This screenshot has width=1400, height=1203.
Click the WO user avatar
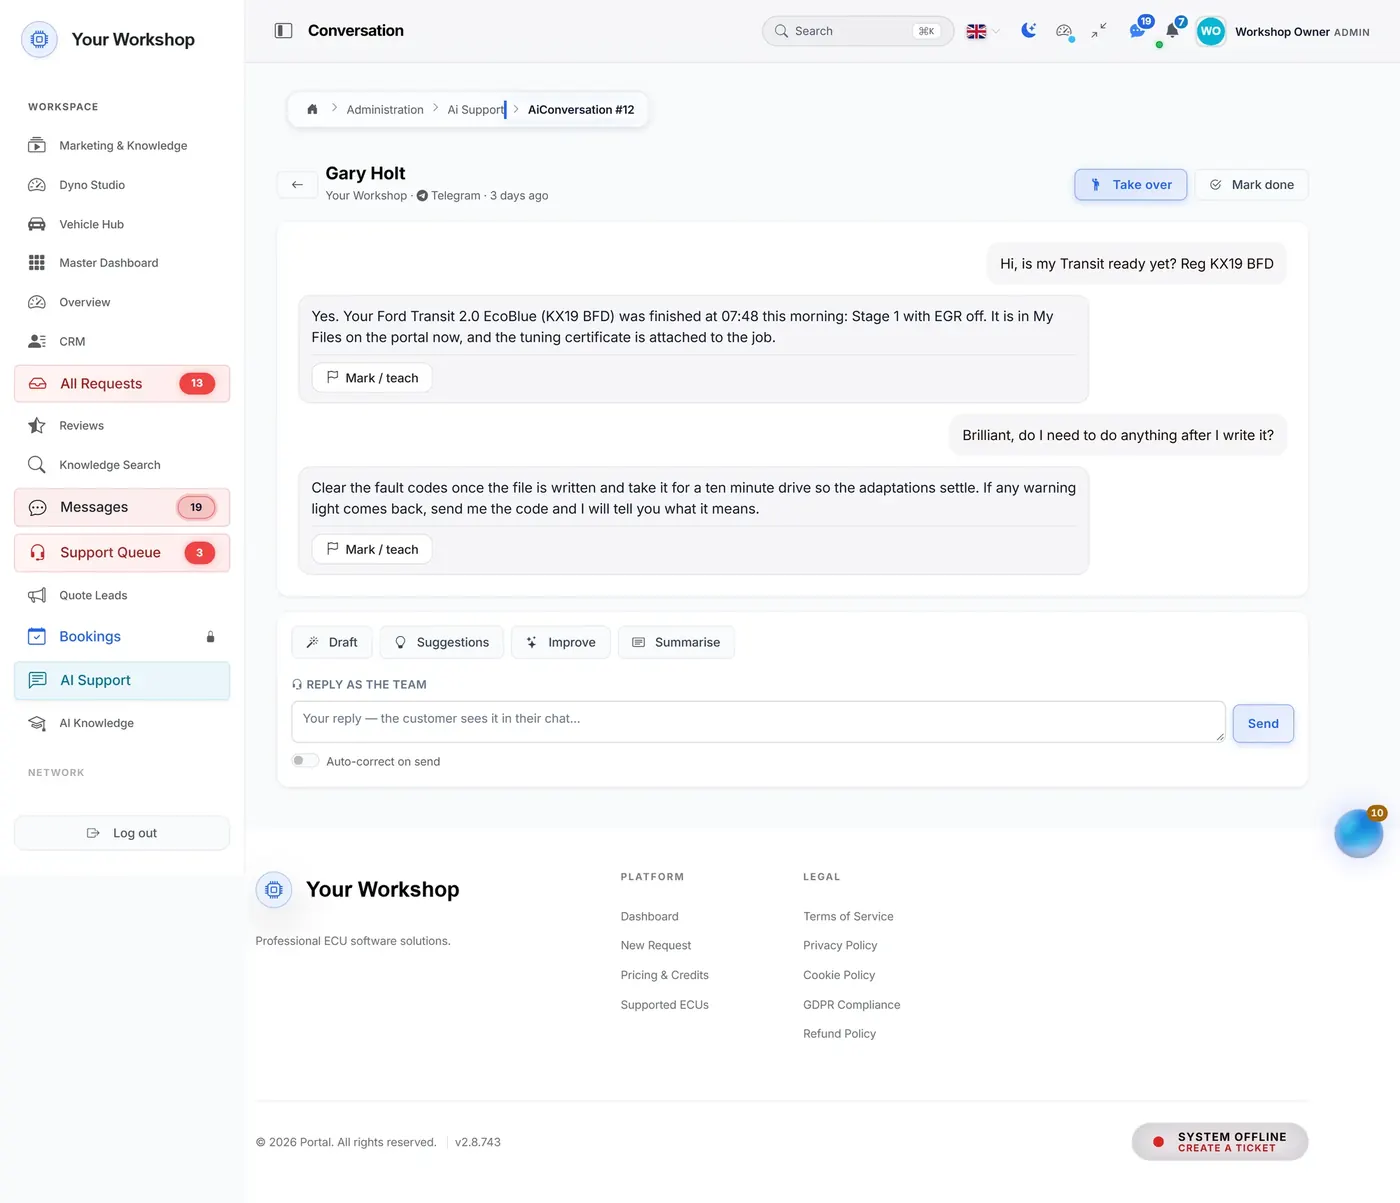click(1210, 31)
